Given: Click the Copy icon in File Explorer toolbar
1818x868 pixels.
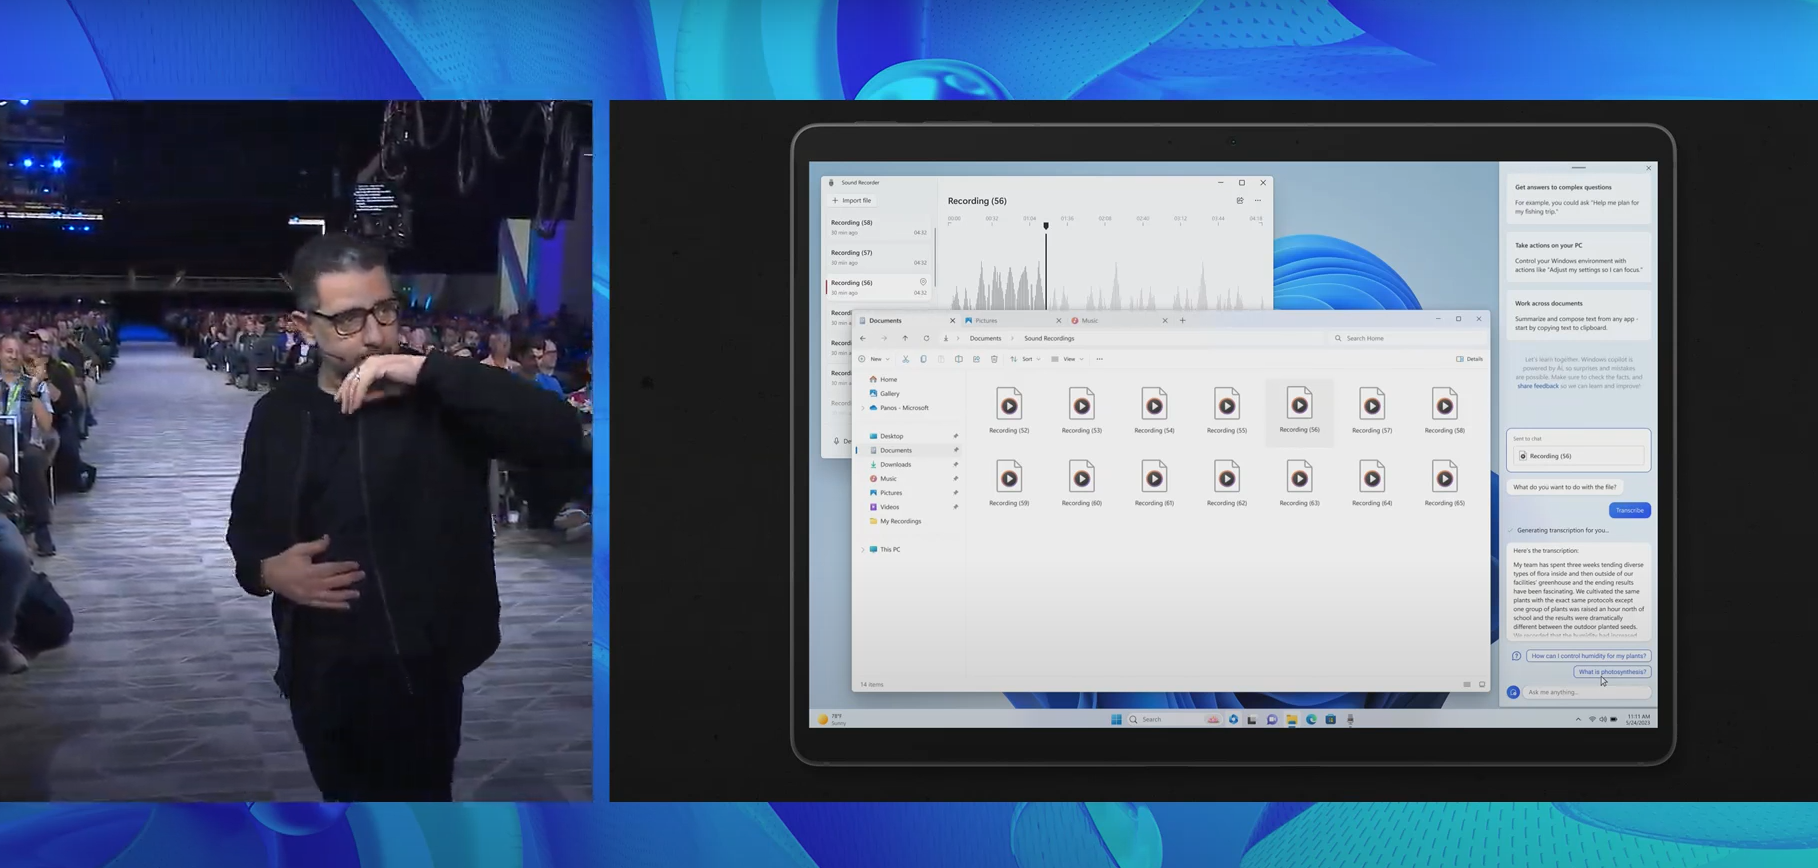Looking at the screenshot, I should tap(923, 359).
